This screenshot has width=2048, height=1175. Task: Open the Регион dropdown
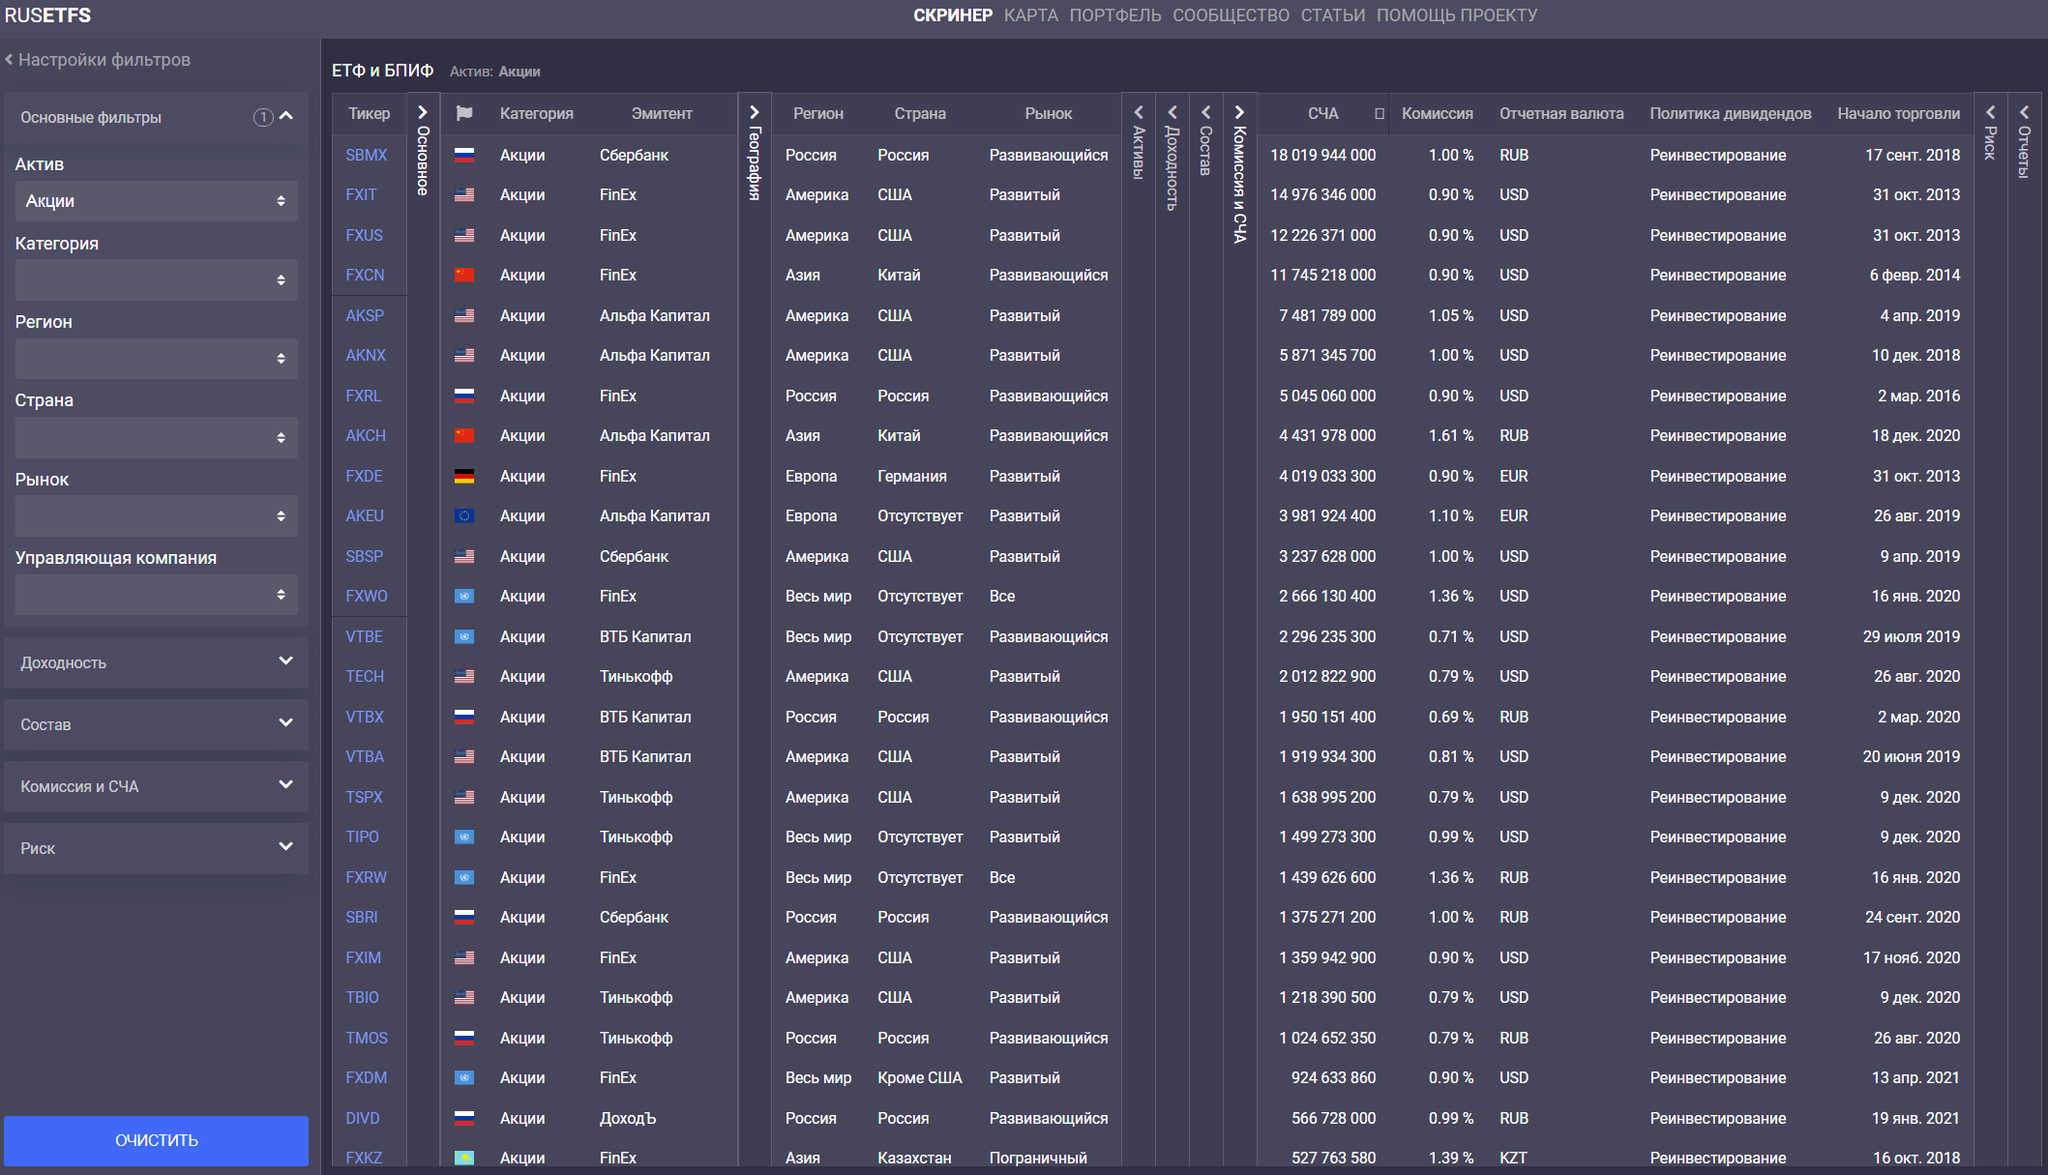click(156, 358)
